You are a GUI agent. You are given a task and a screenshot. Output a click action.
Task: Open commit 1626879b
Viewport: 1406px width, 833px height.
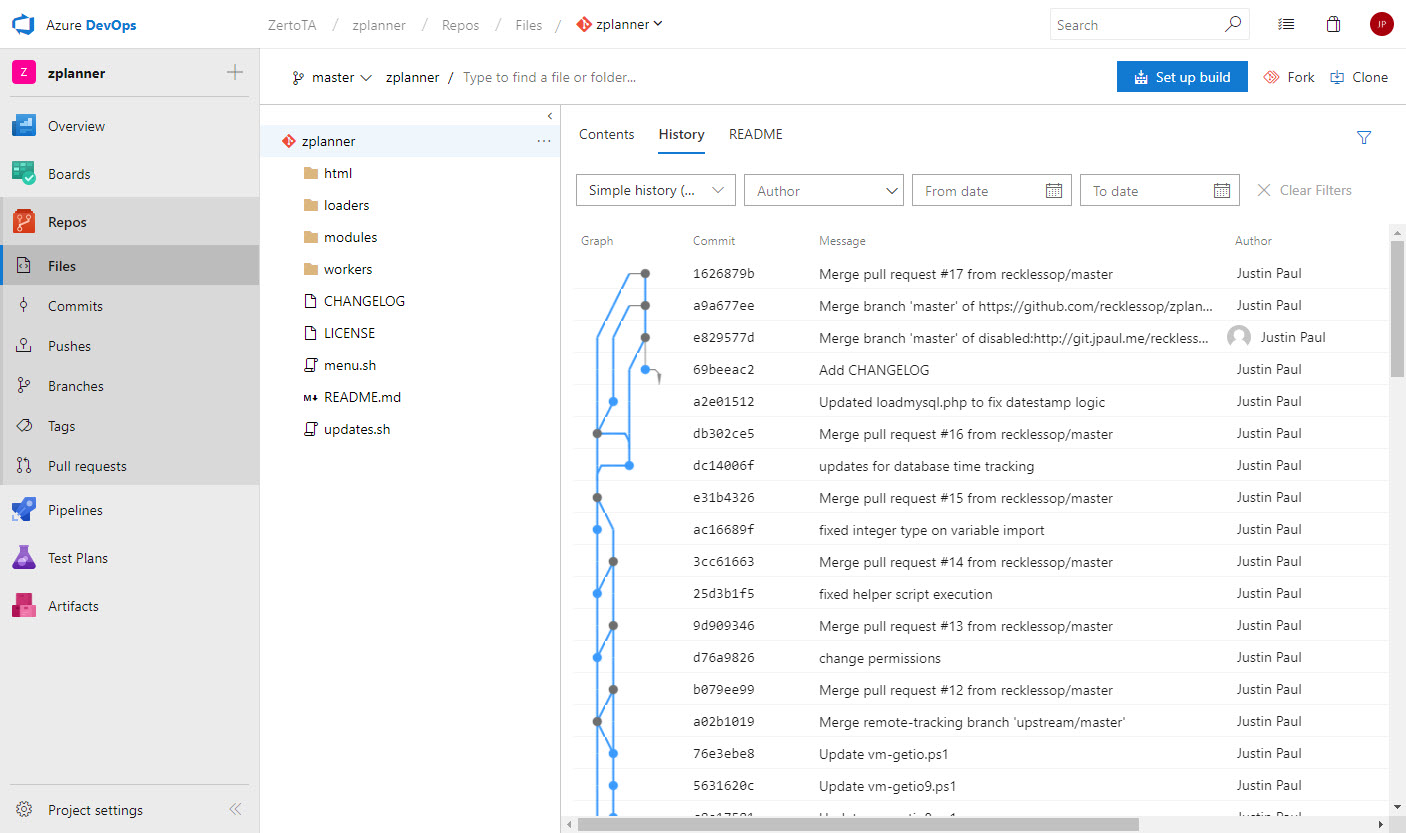(723, 273)
